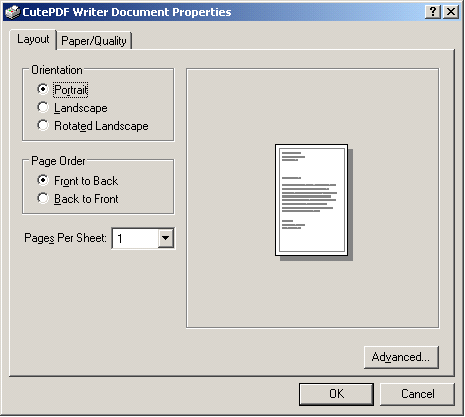Click the Pages Per Sheet label
Screen dimensions: 465x417
tap(65, 238)
